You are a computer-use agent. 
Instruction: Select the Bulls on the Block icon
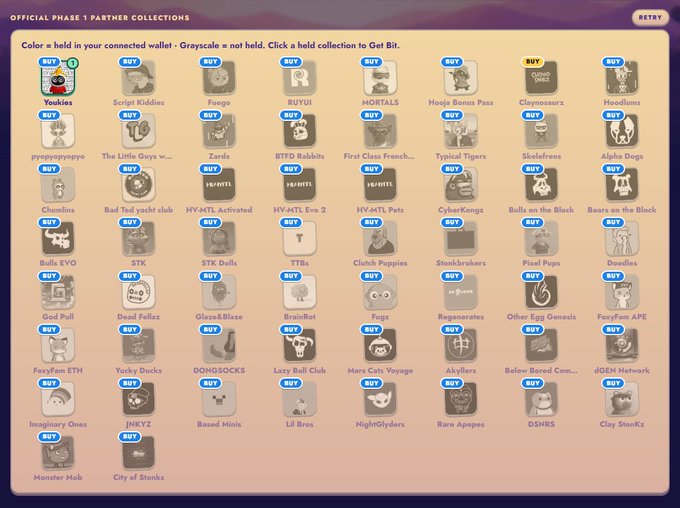(x=542, y=186)
